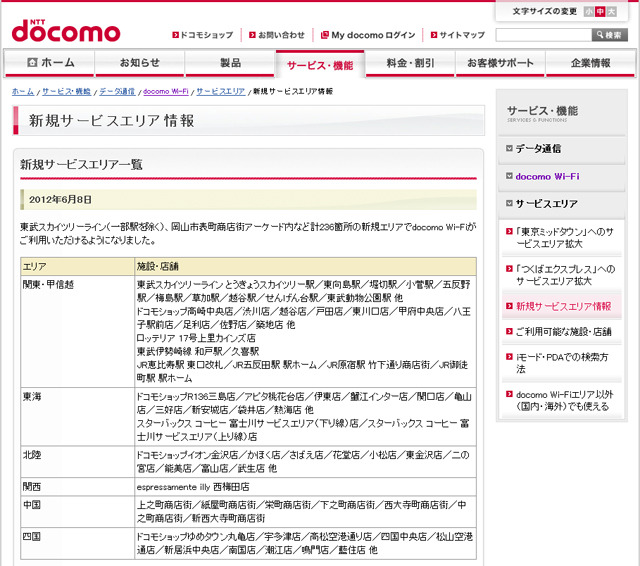This screenshot has width=640, height=566.
Task: Click arrow icon beside 東京ミッドタウン sidebar link
Action: click(509, 231)
